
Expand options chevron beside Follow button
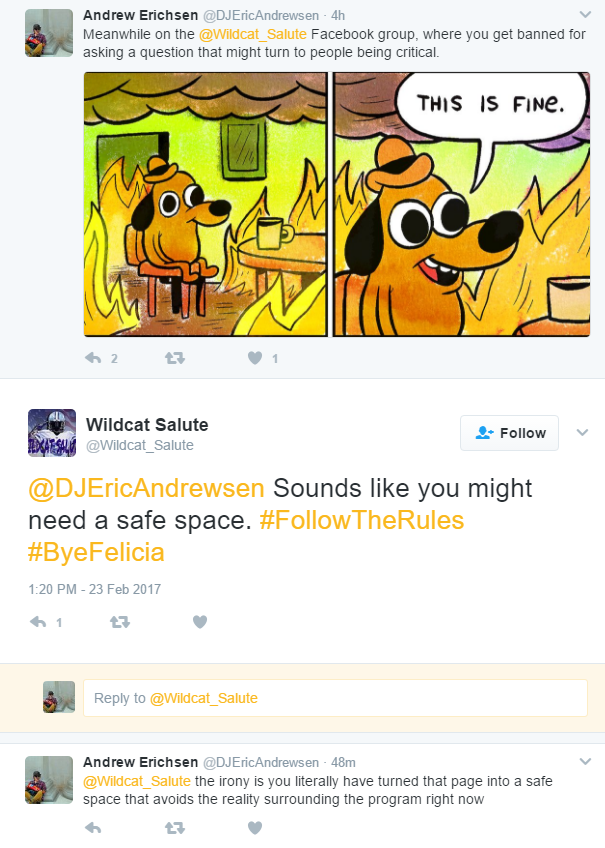click(x=582, y=432)
